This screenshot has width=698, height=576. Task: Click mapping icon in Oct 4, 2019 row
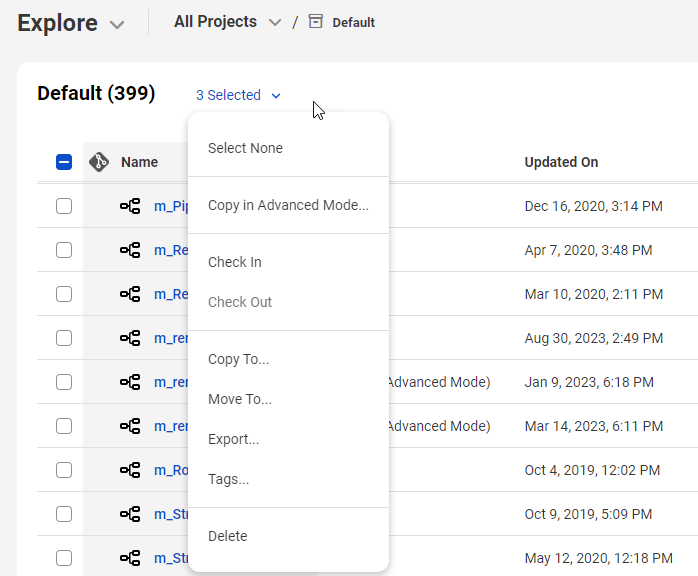tap(130, 470)
